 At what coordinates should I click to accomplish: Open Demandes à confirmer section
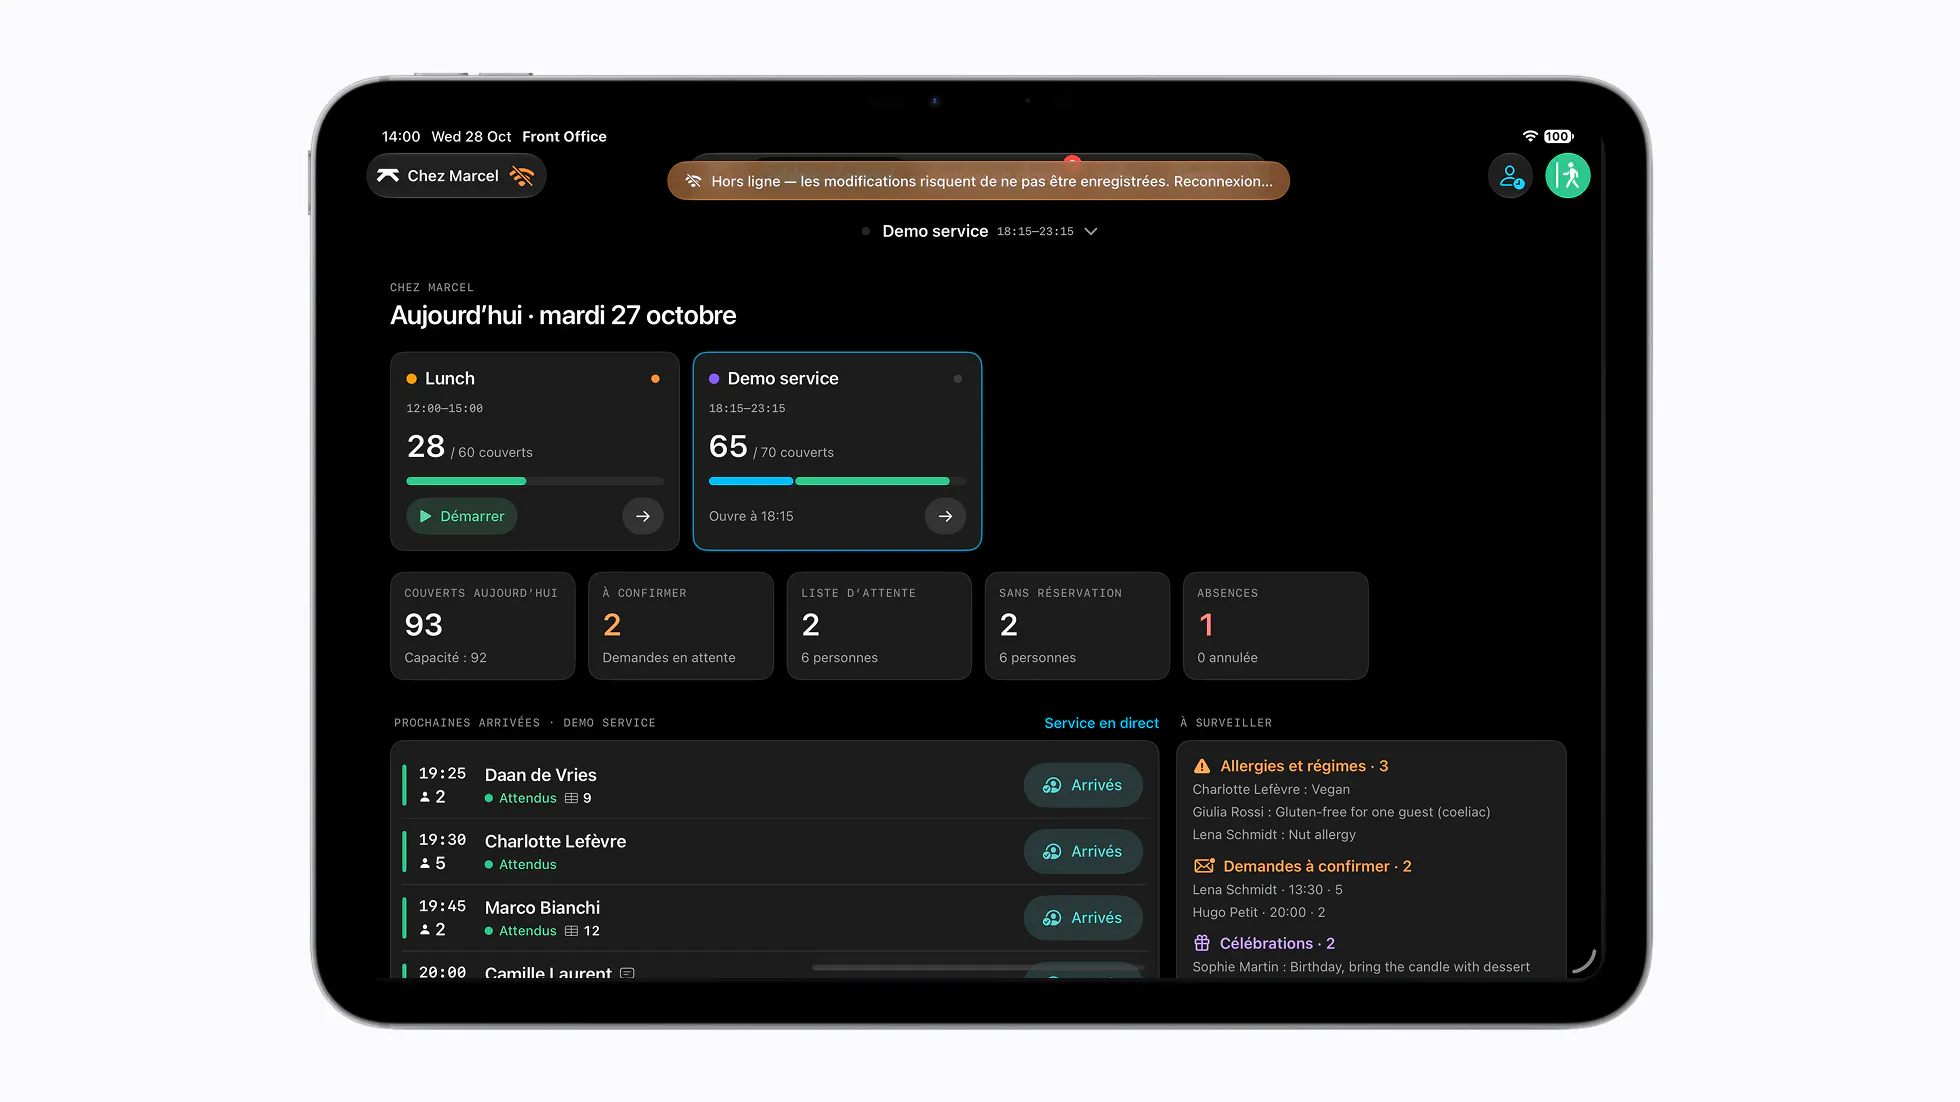(1317, 866)
